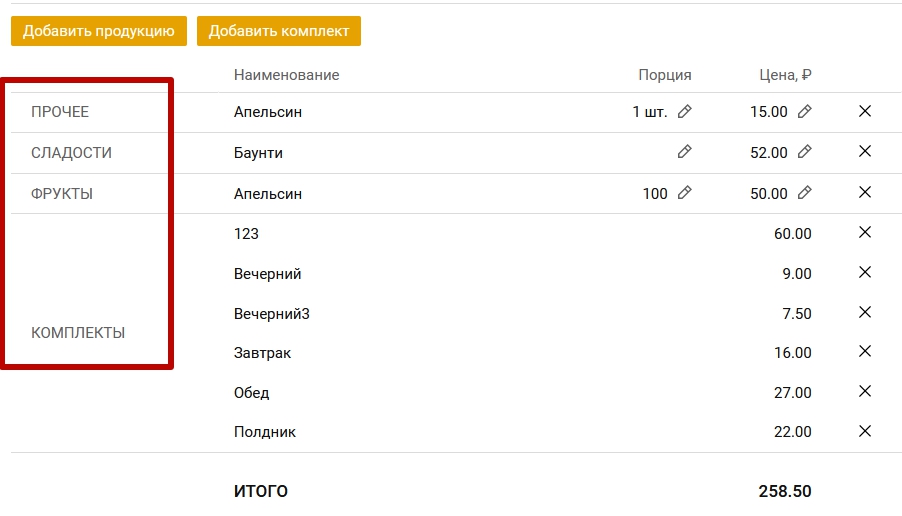Remove Вечерний set with X icon
Viewport: 902px width, 516px height.
865,272
